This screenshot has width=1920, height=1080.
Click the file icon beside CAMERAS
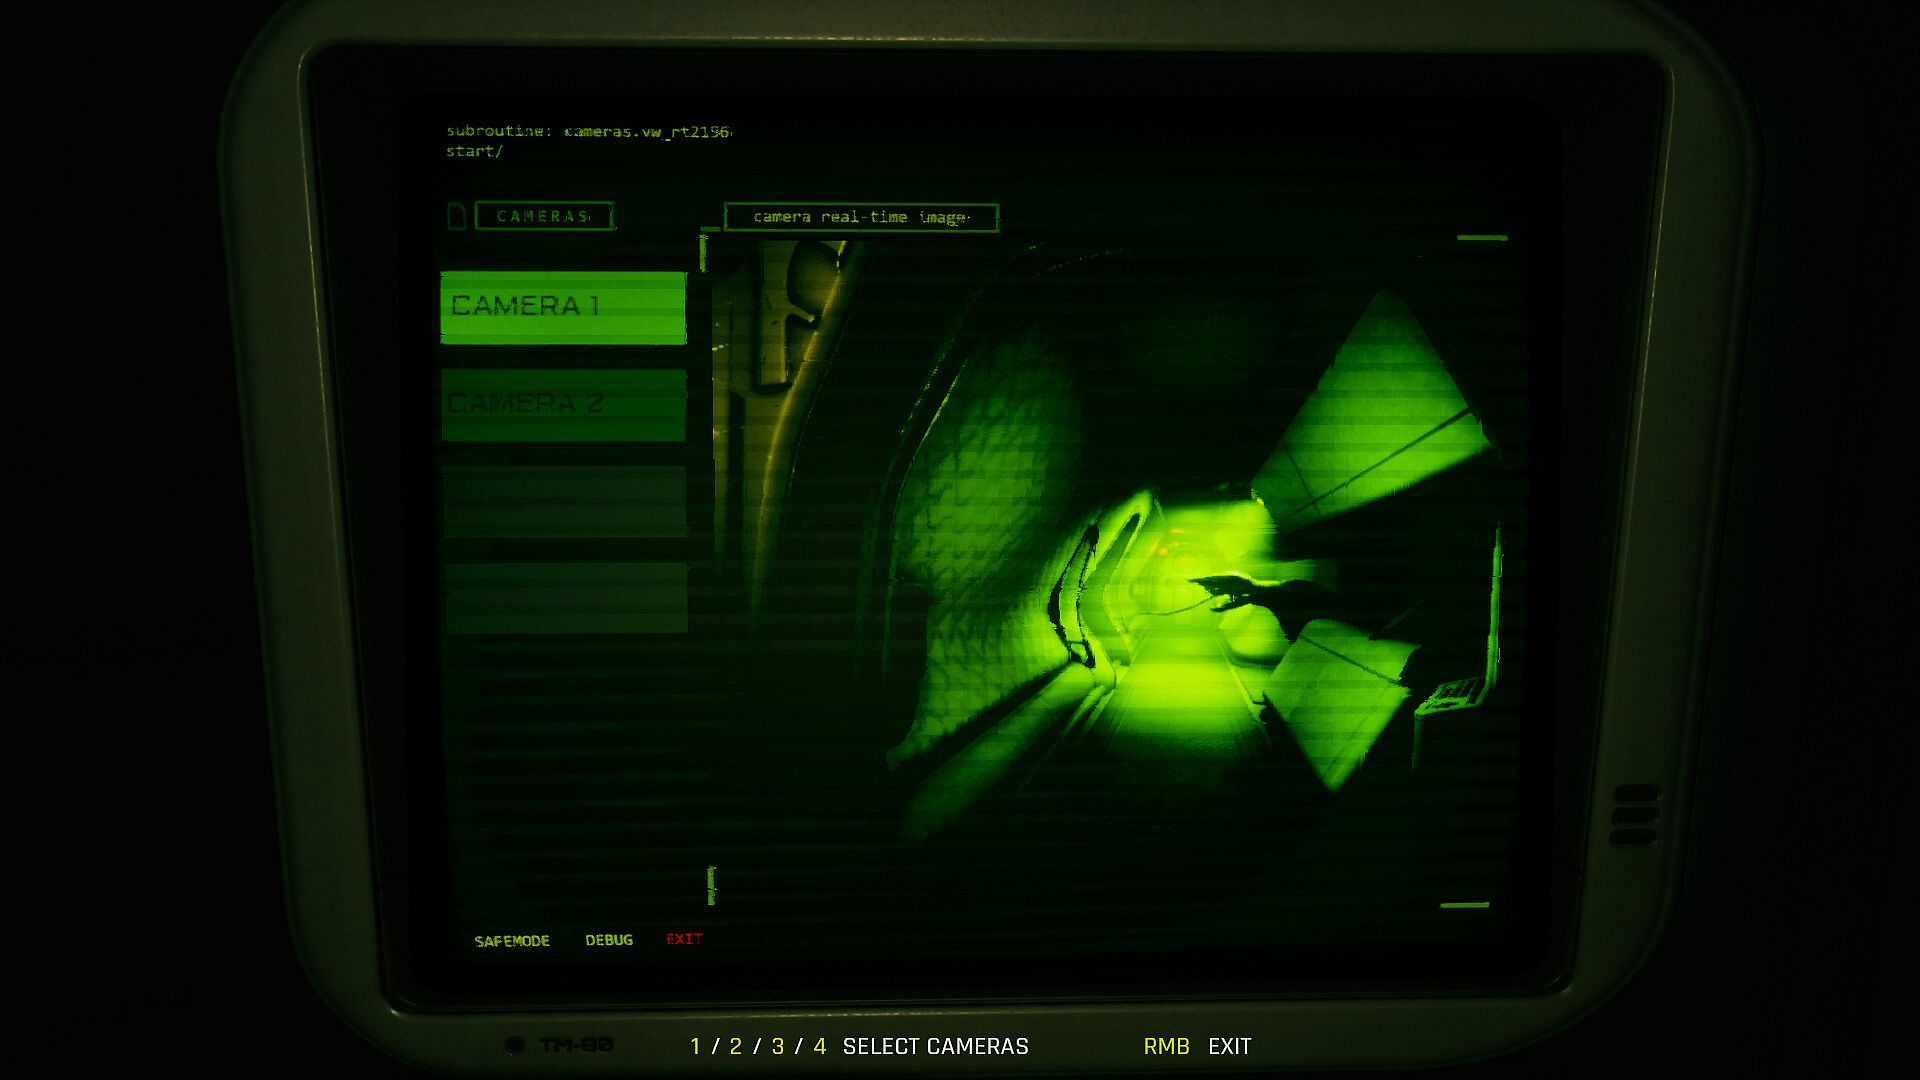point(457,216)
